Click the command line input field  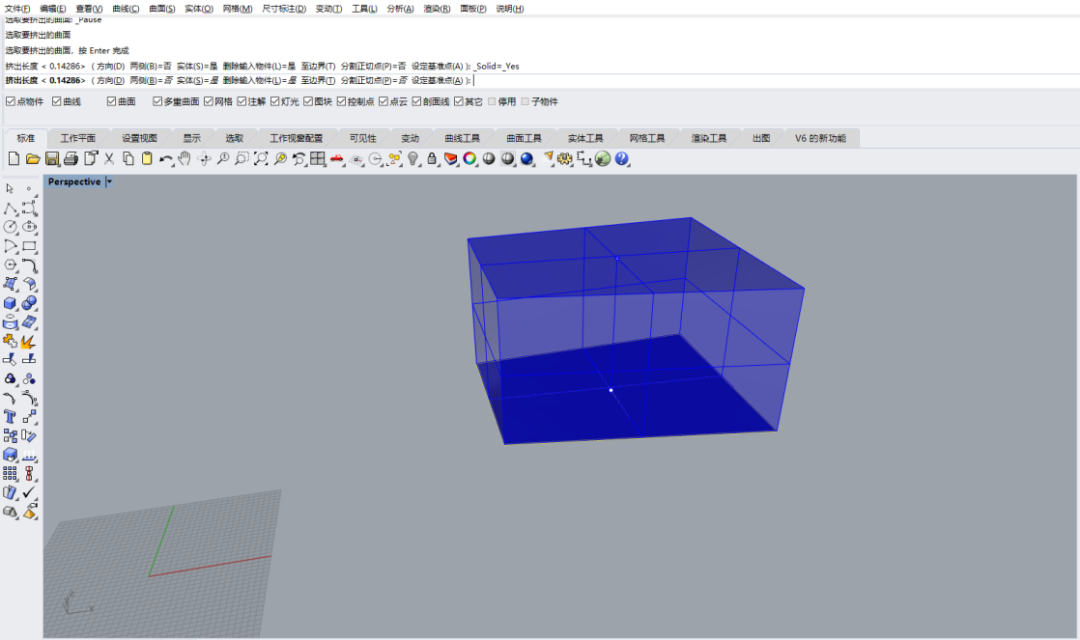[x=700, y=80]
